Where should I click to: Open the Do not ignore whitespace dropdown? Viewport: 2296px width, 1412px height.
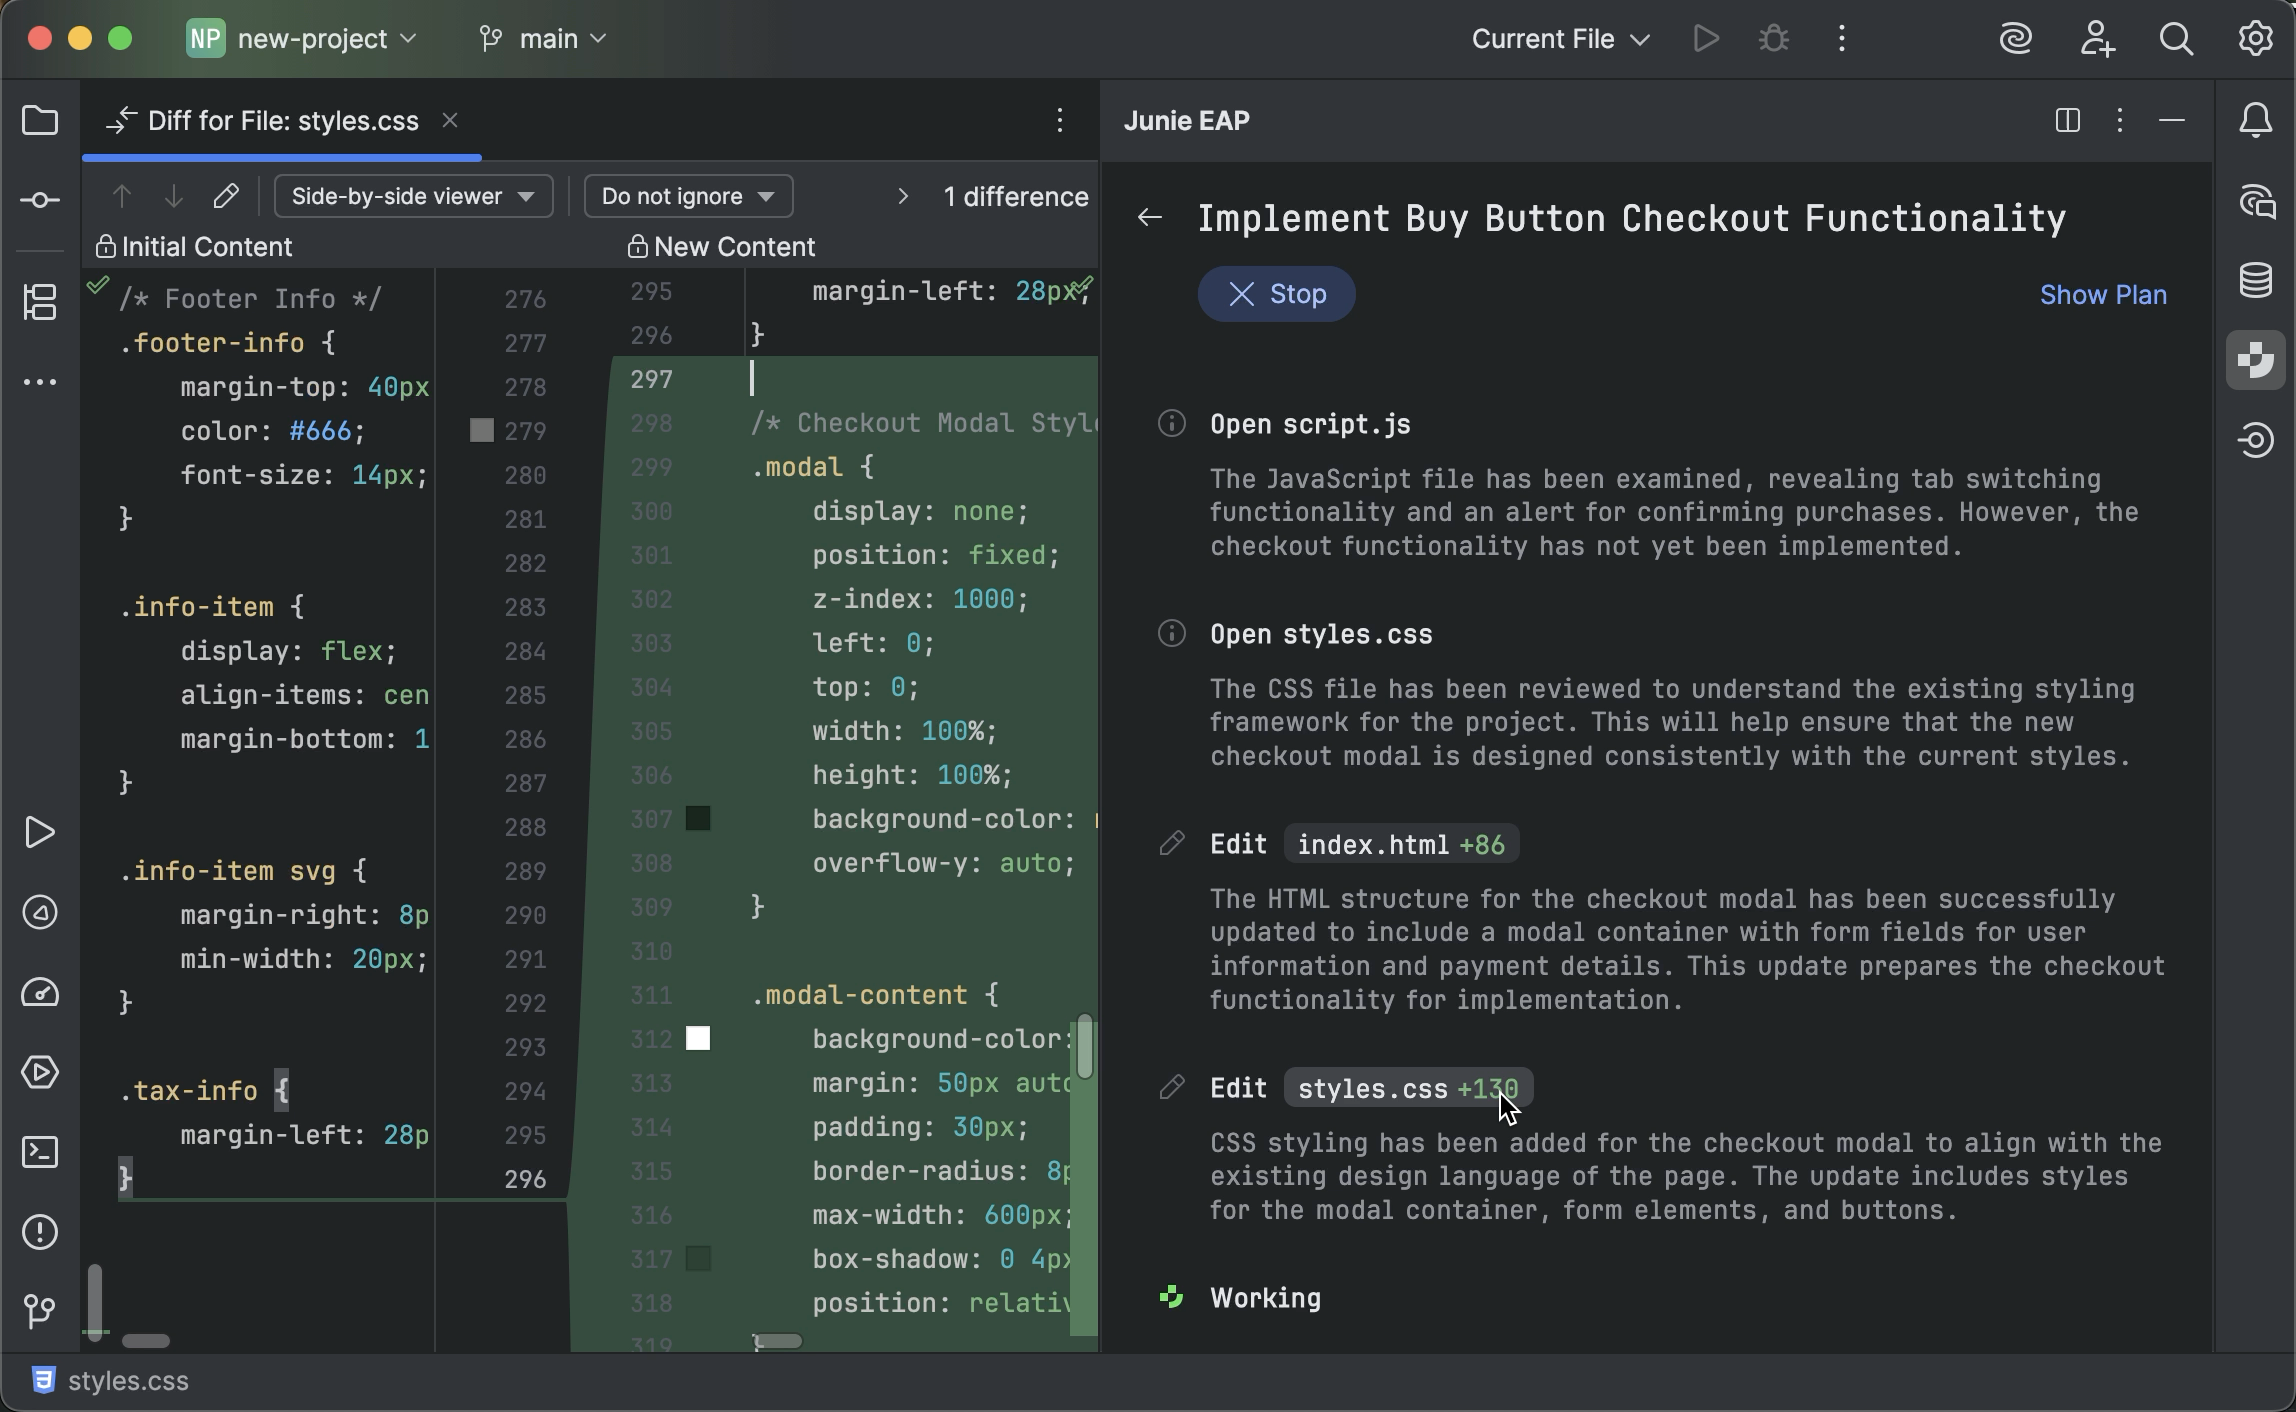(687, 196)
